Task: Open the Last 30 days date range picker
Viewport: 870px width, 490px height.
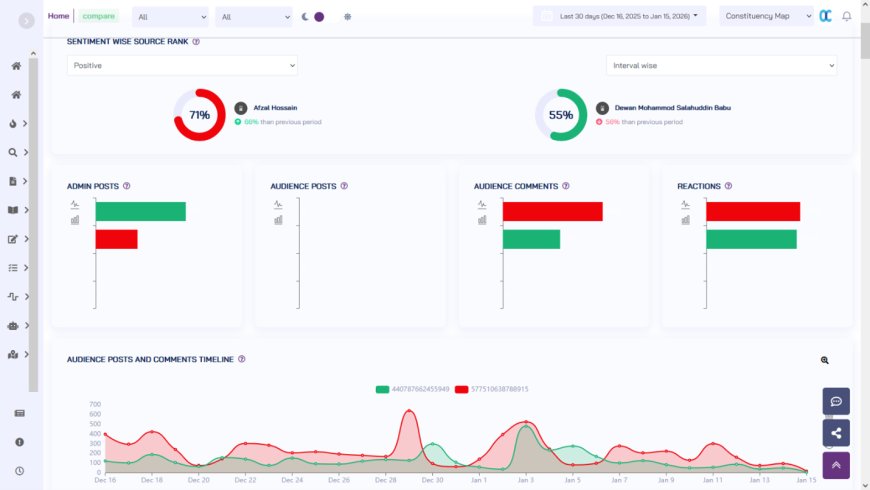Action: (620, 16)
